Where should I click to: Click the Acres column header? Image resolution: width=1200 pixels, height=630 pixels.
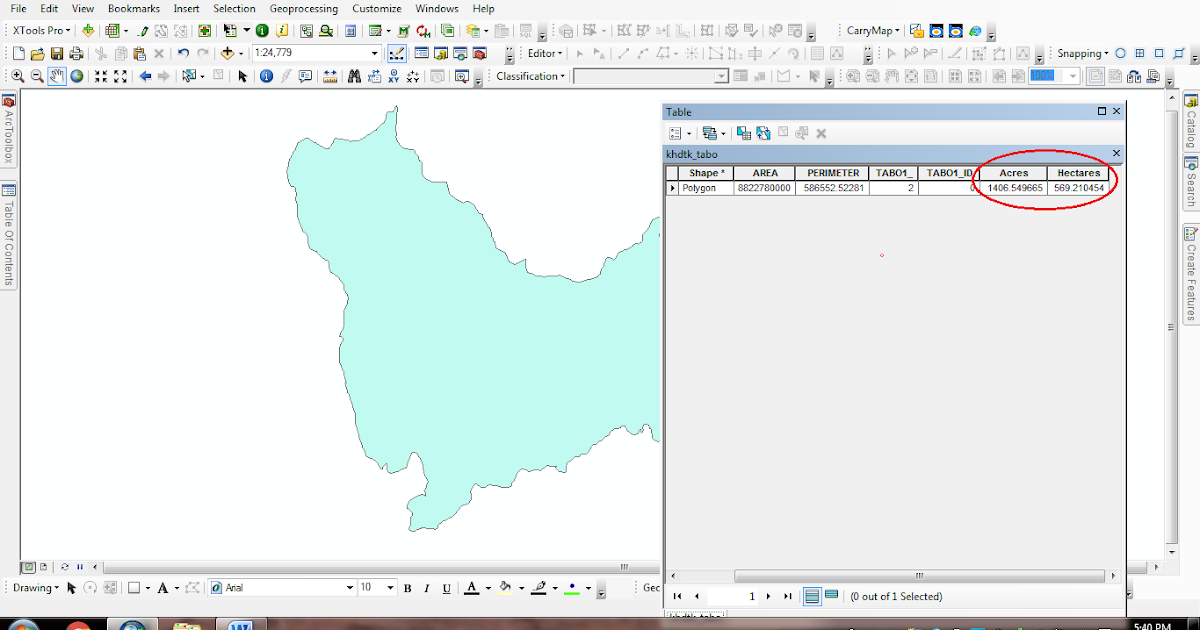pyautogui.click(x=1013, y=173)
